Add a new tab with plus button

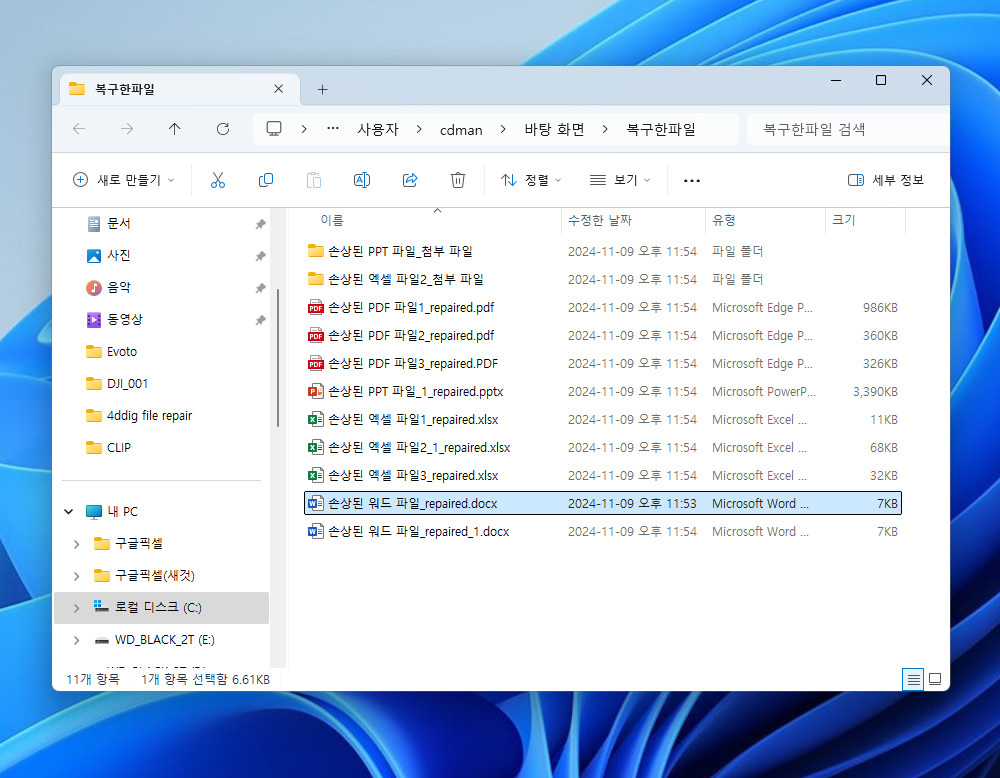[322, 89]
